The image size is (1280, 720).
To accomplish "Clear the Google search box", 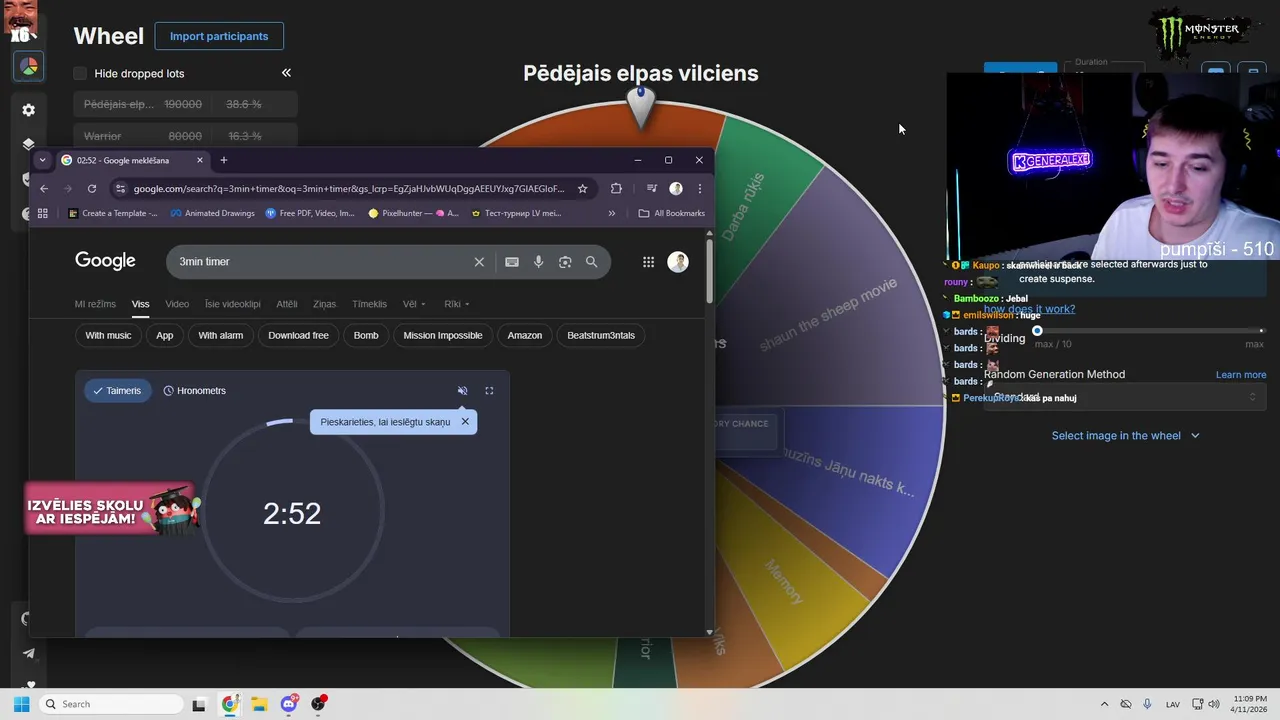I will 479,262.
